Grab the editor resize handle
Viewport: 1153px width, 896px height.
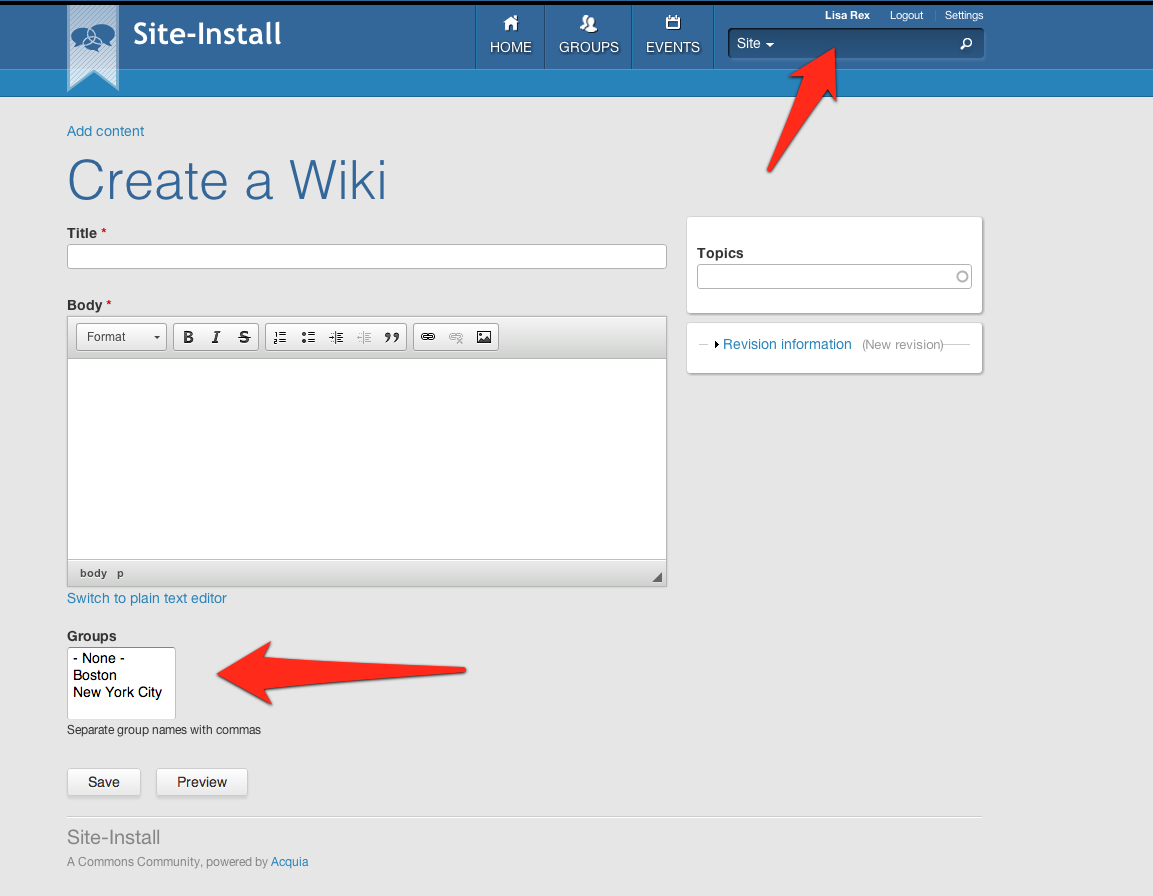tap(657, 577)
